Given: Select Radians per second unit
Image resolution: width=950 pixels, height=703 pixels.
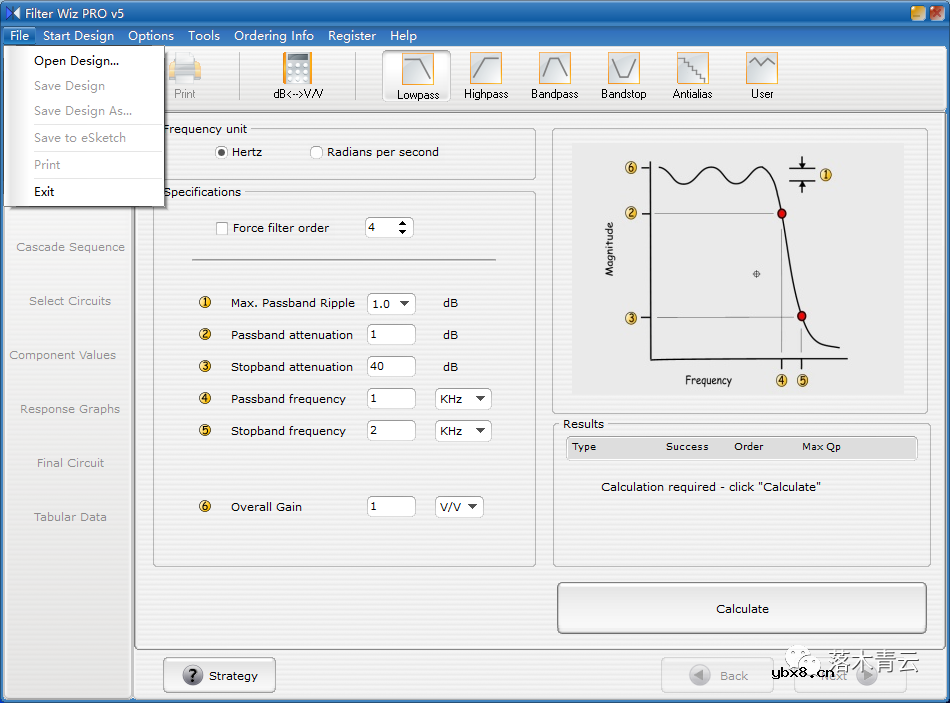Looking at the screenshot, I should [317, 152].
